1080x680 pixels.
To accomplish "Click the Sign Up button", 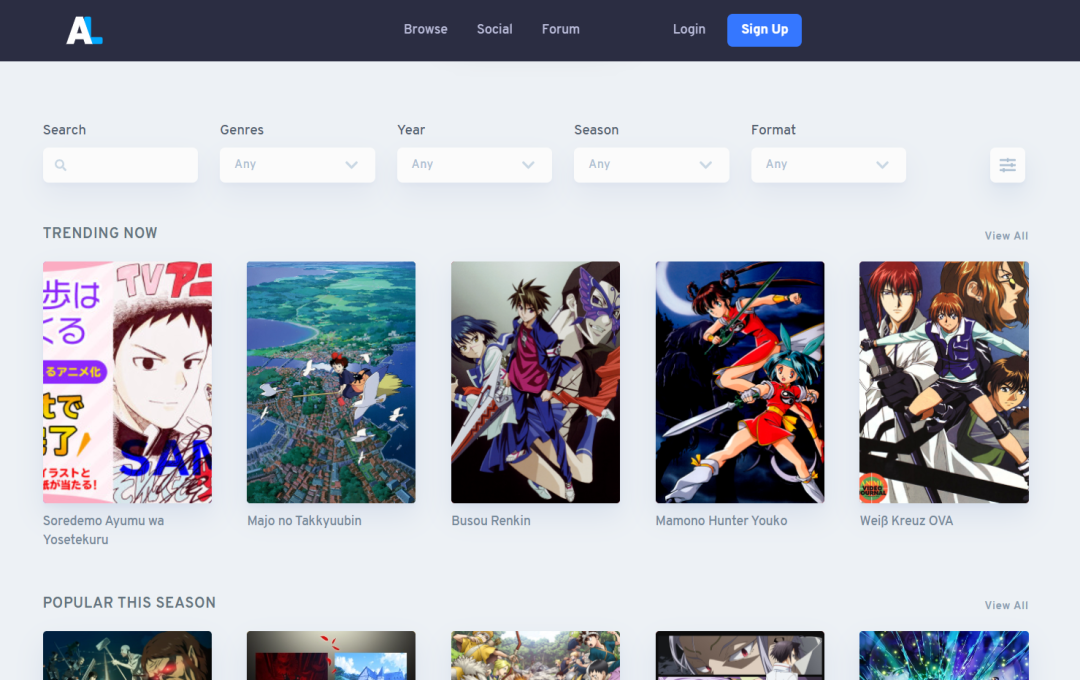I will pos(765,30).
